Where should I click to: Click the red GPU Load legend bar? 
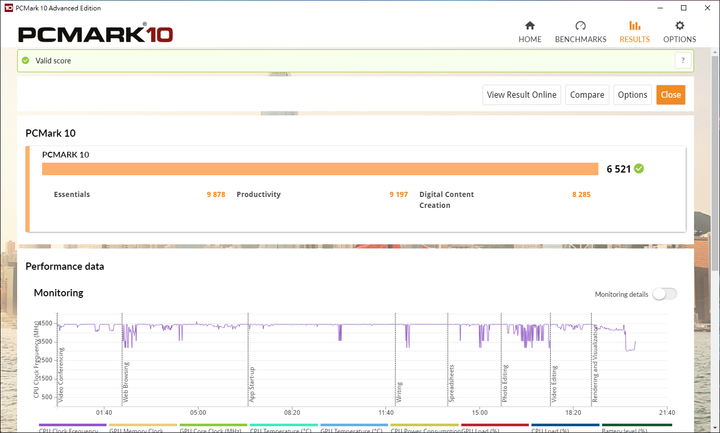[495, 425]
